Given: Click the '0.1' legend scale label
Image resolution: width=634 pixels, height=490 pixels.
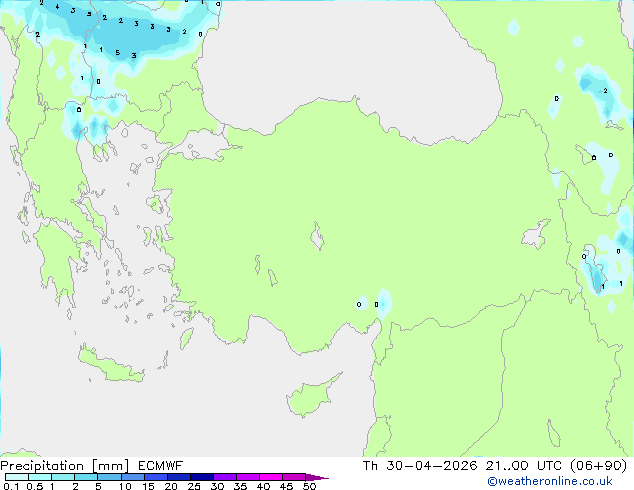Looking at the screenshot, I should (11, 486).
